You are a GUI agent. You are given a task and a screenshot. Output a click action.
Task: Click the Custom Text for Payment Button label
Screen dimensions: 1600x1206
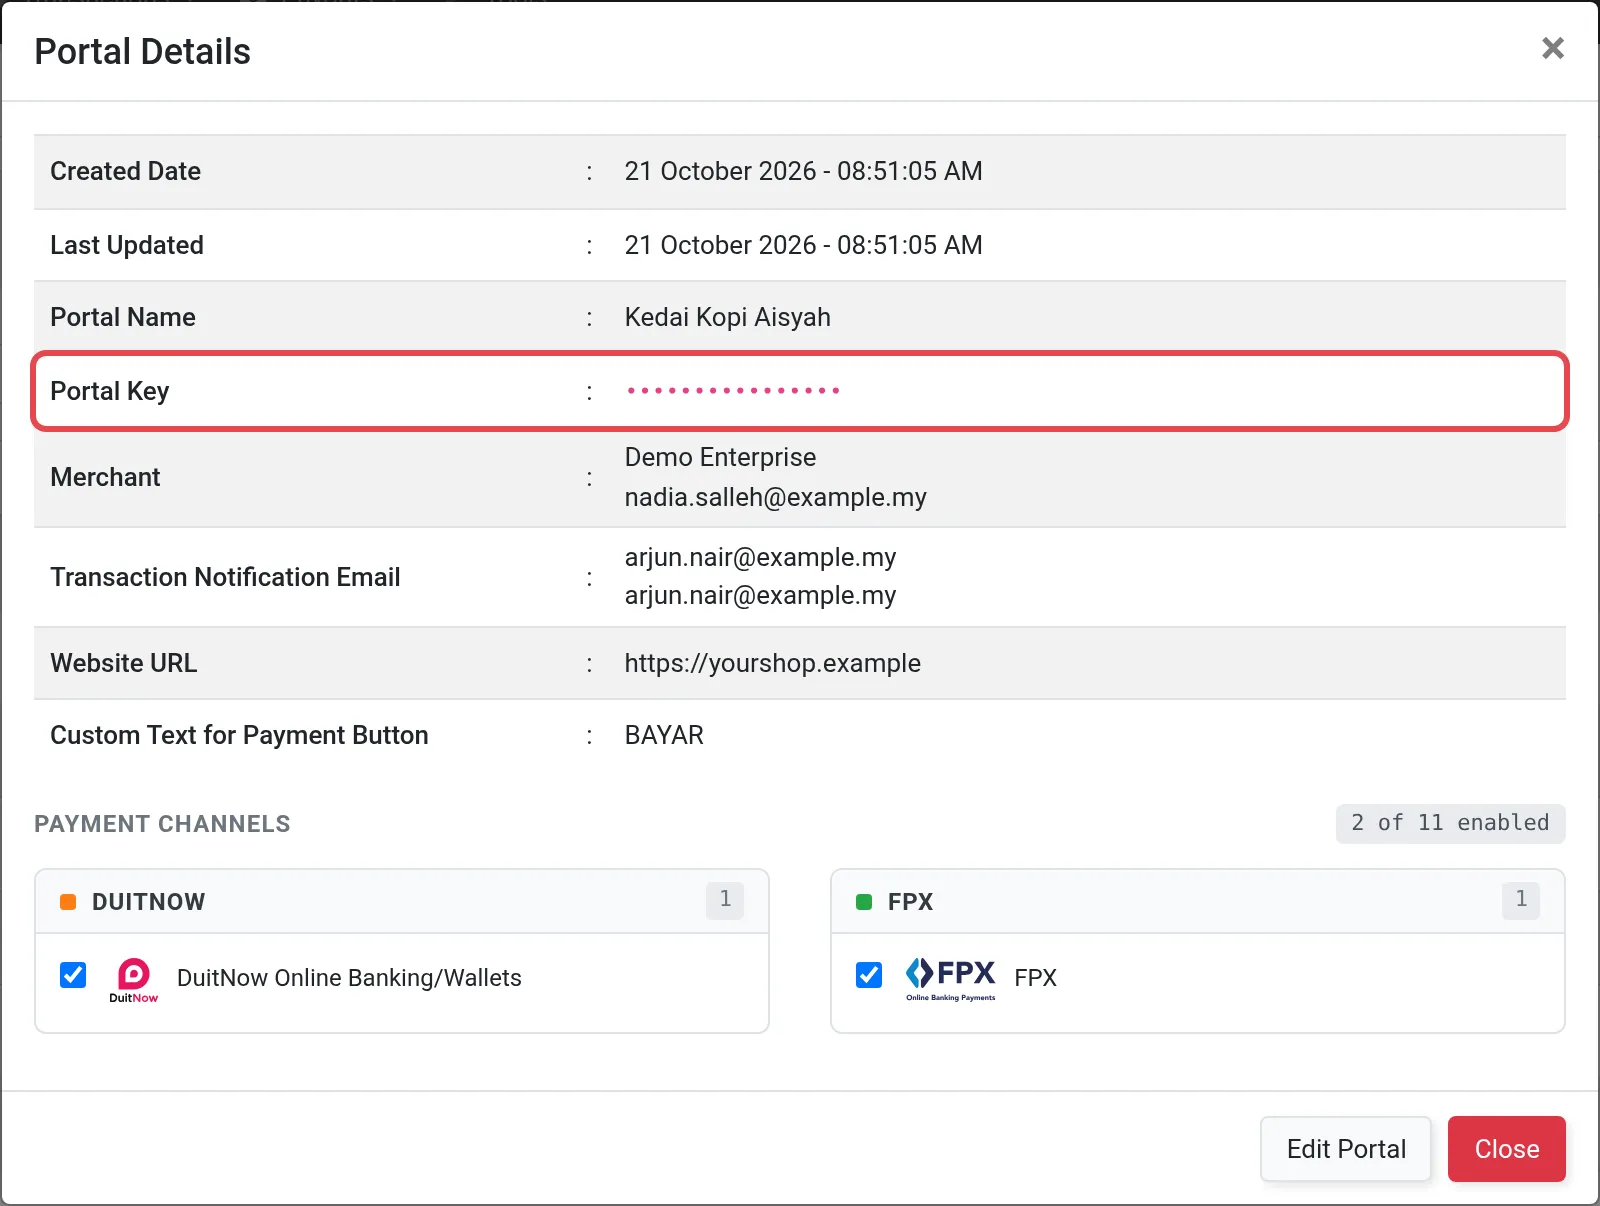point(239,735)
